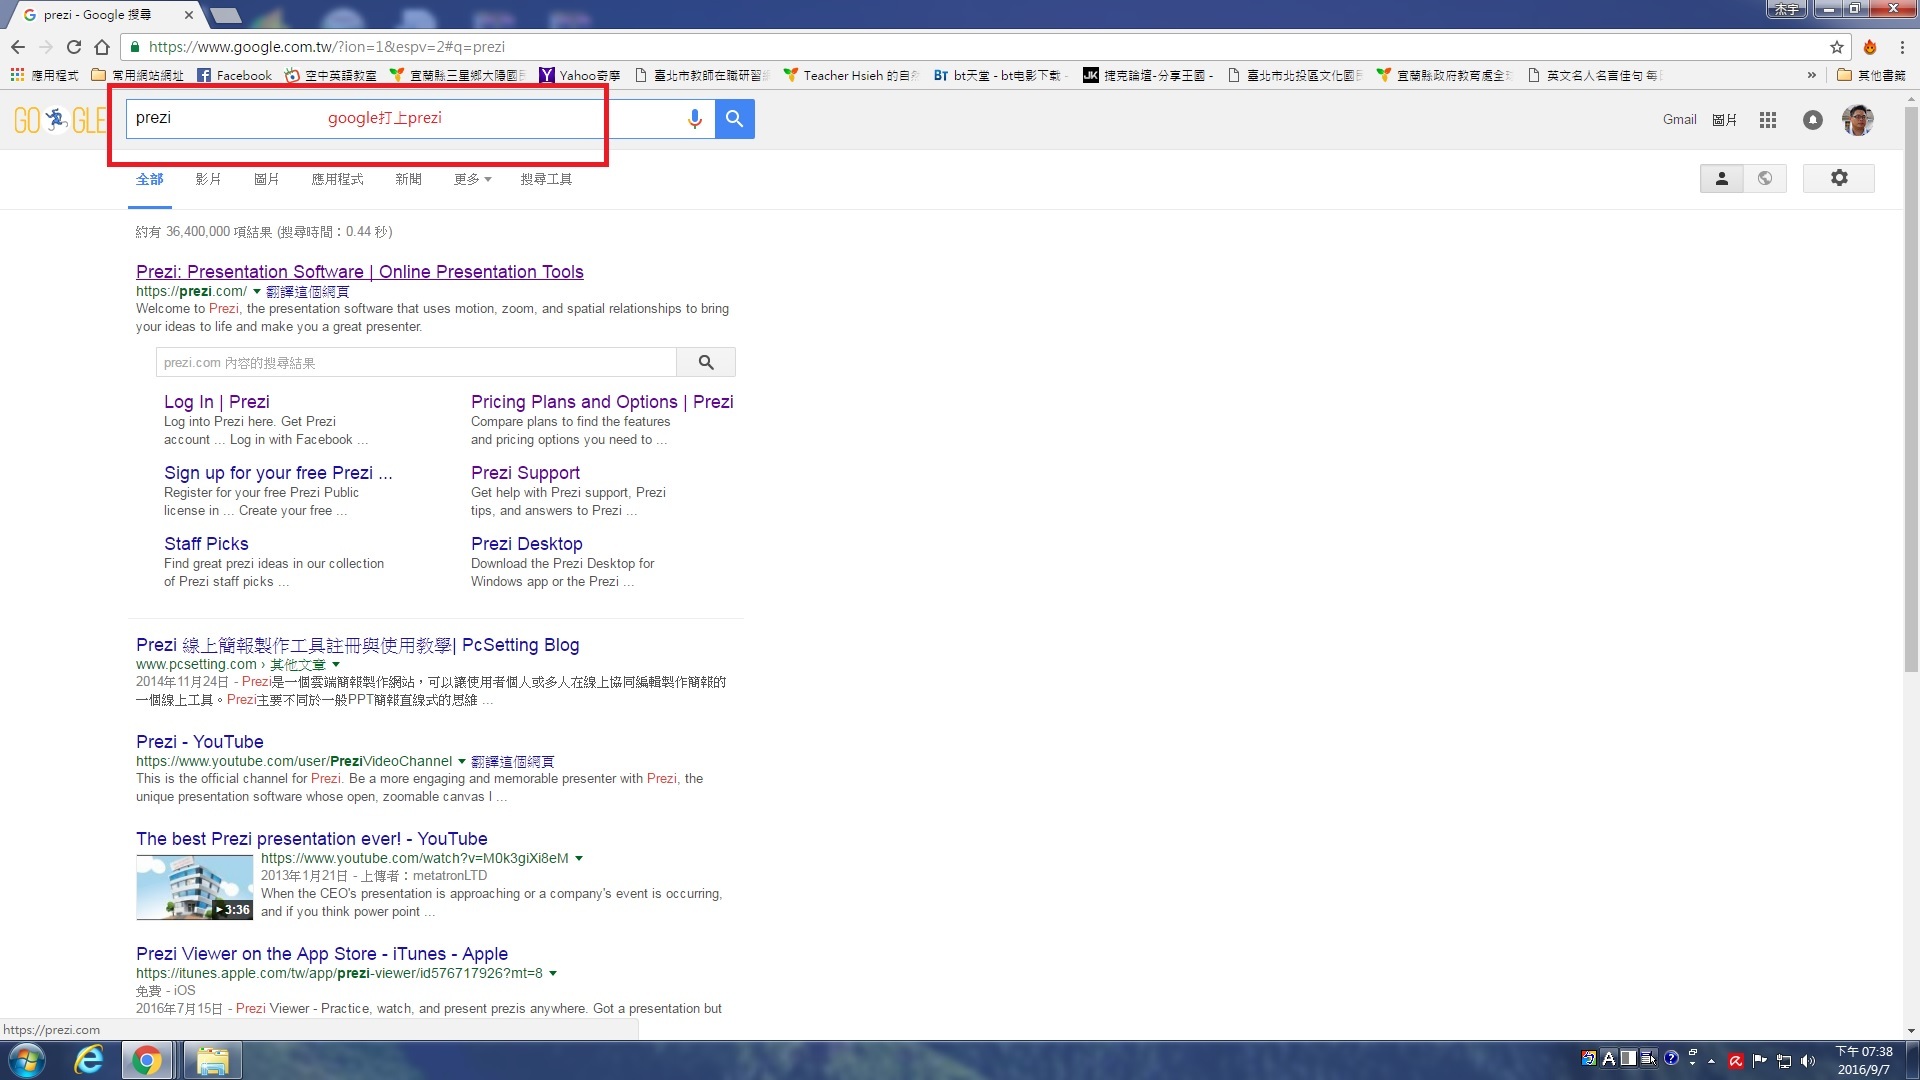Open the Google notifications bell icon

(1813, 120)
